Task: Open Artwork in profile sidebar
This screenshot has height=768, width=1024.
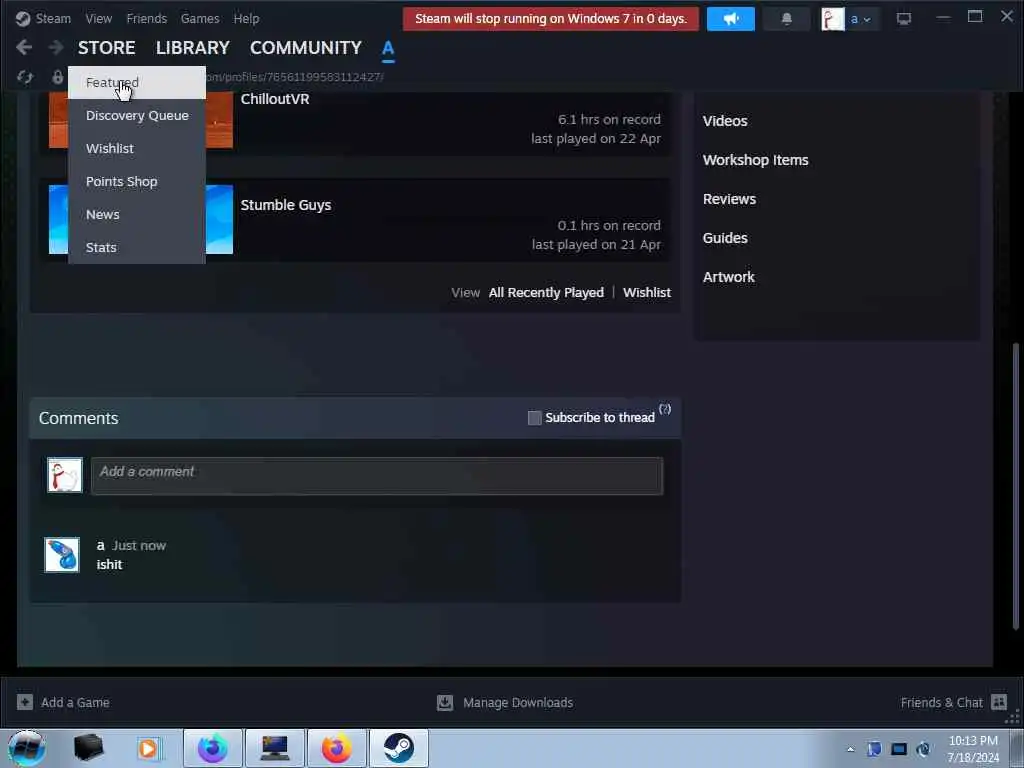Action: (x=729, y=277)
